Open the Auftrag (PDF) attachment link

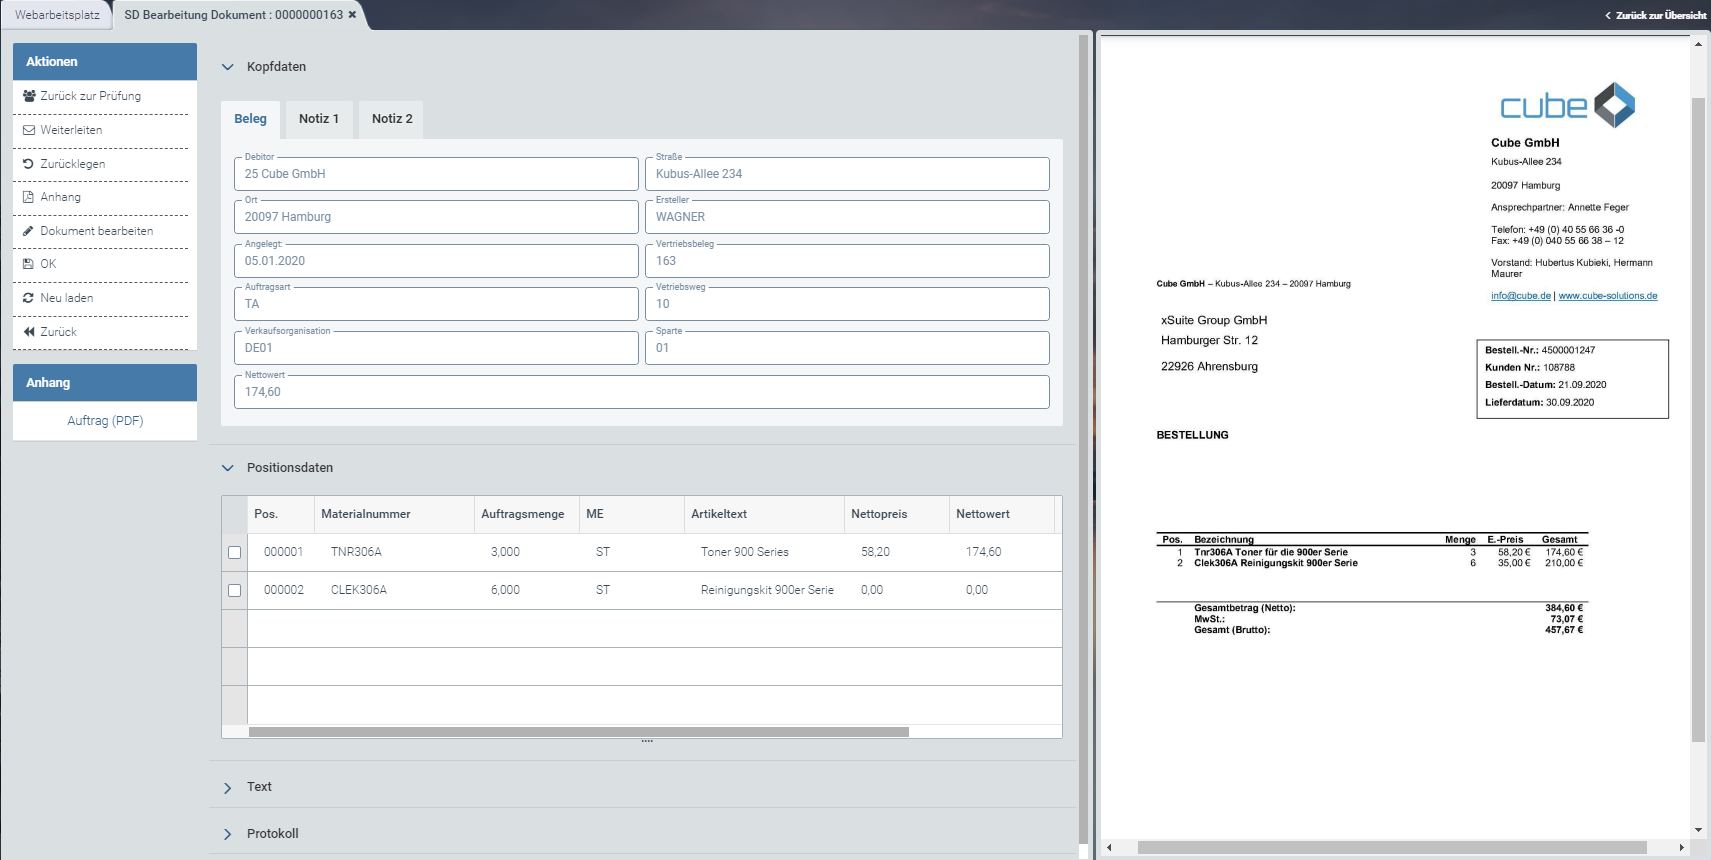tap(105, 421)
